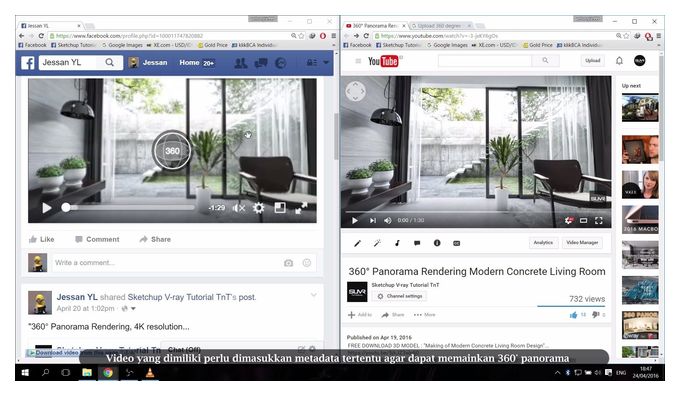Open Facebook friend requests icon
The image size is (680, 396).
(x=241, y=63)
